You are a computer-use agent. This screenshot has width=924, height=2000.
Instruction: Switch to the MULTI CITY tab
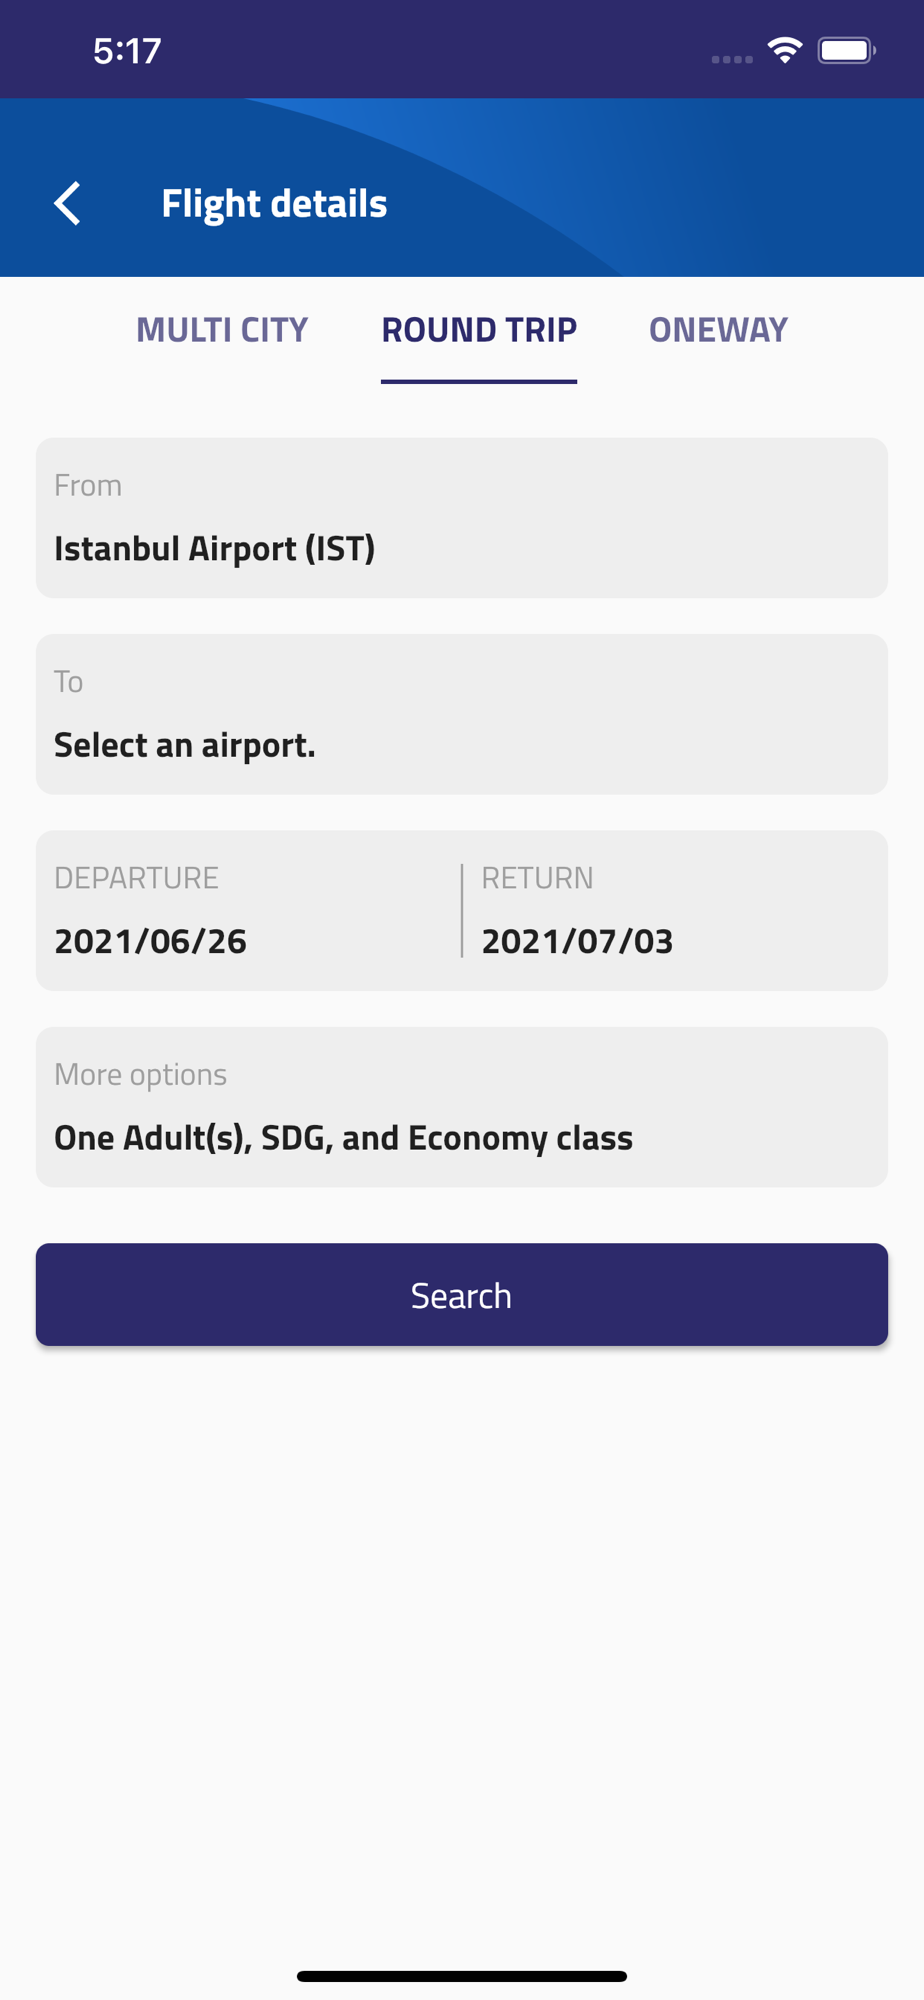(222, 329)
